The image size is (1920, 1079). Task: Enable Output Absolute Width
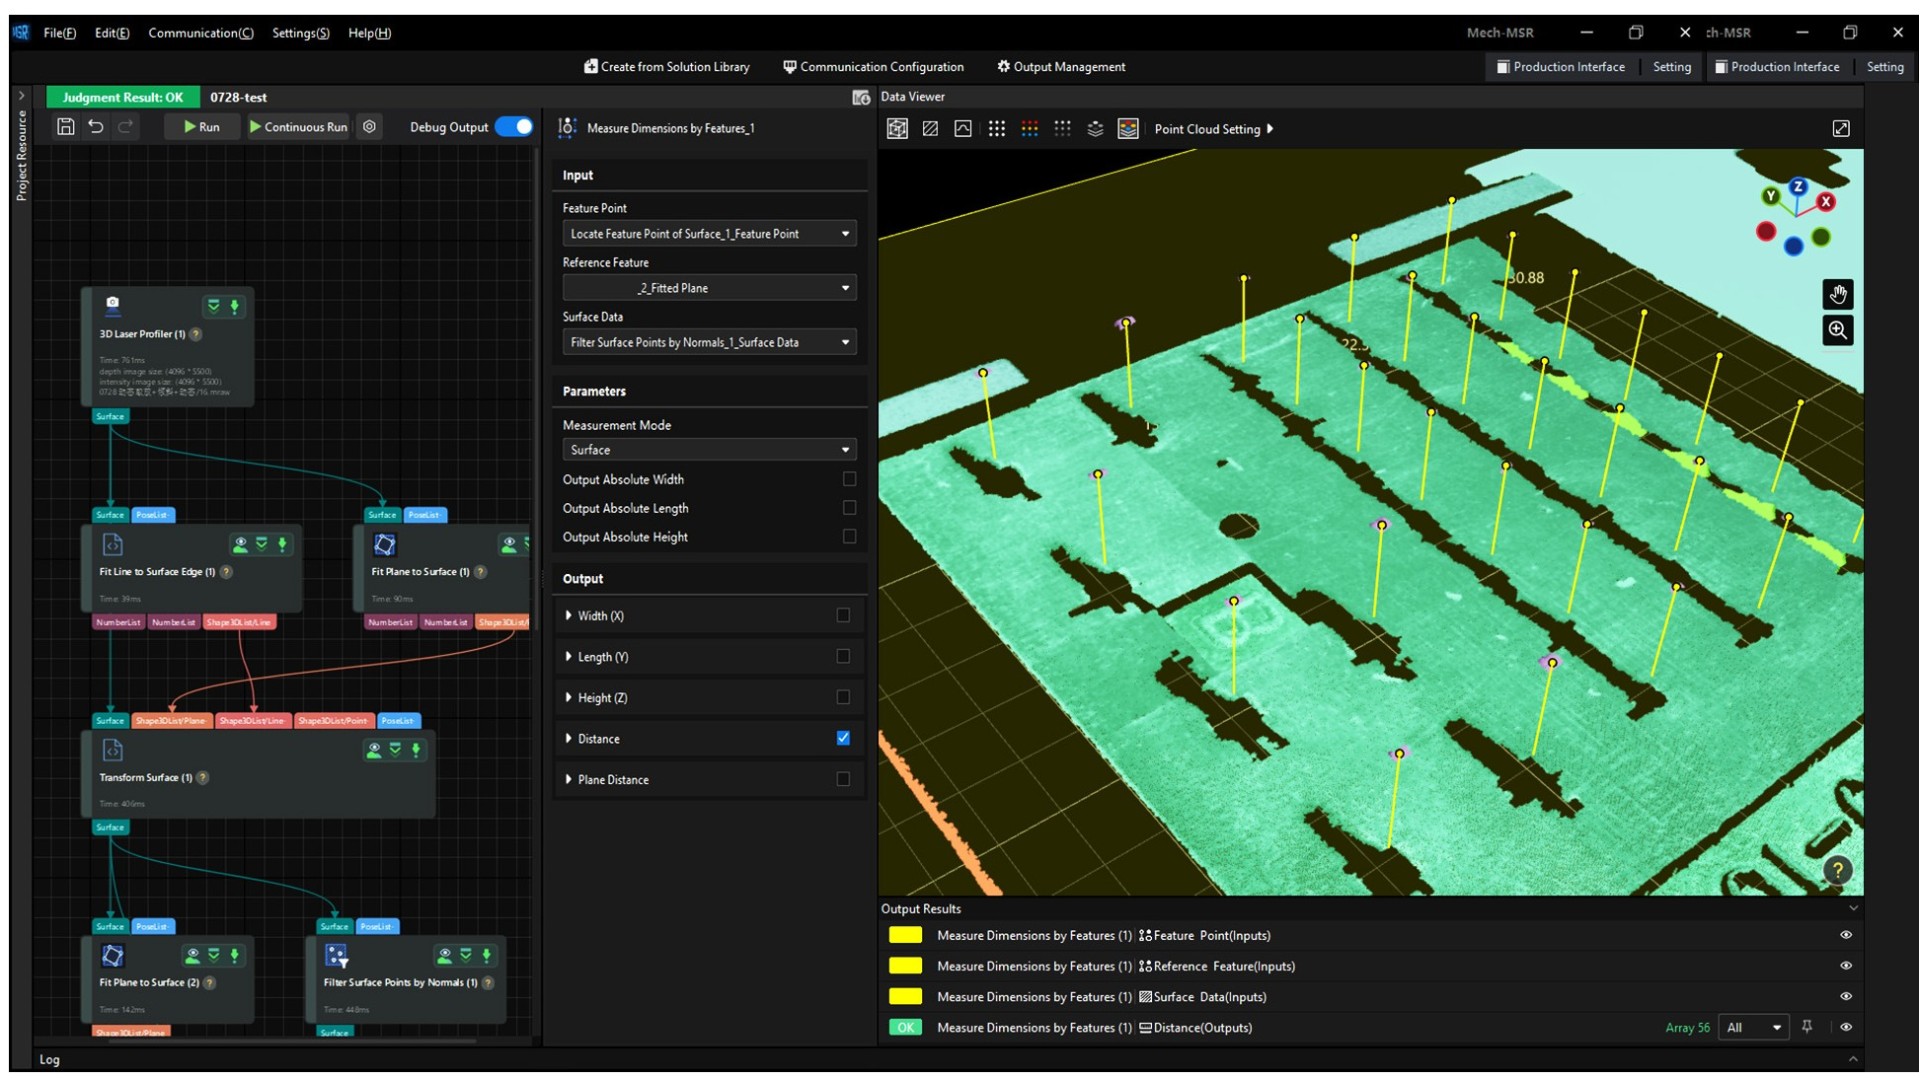coord(848,479)
